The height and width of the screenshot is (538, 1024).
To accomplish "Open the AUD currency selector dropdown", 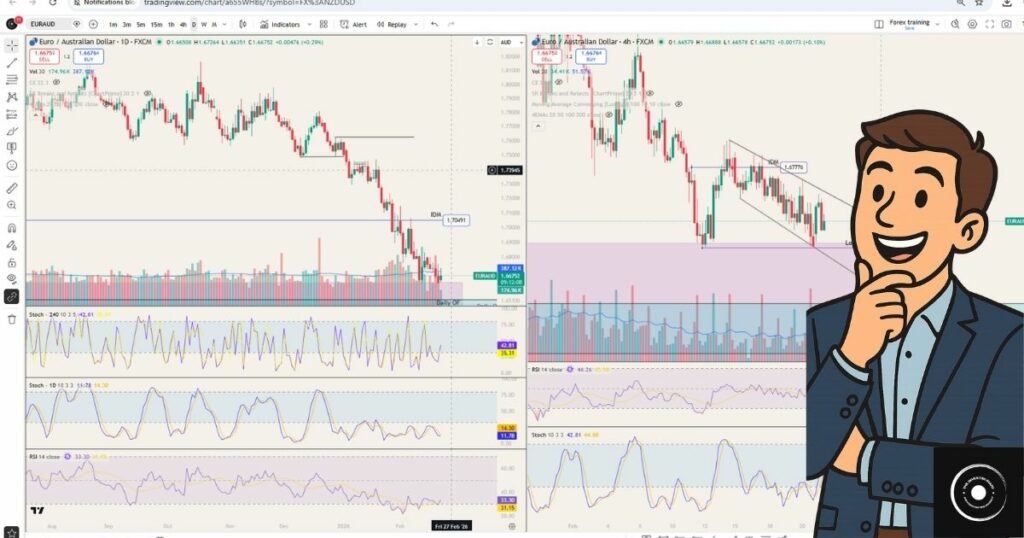I will (506, 42).
